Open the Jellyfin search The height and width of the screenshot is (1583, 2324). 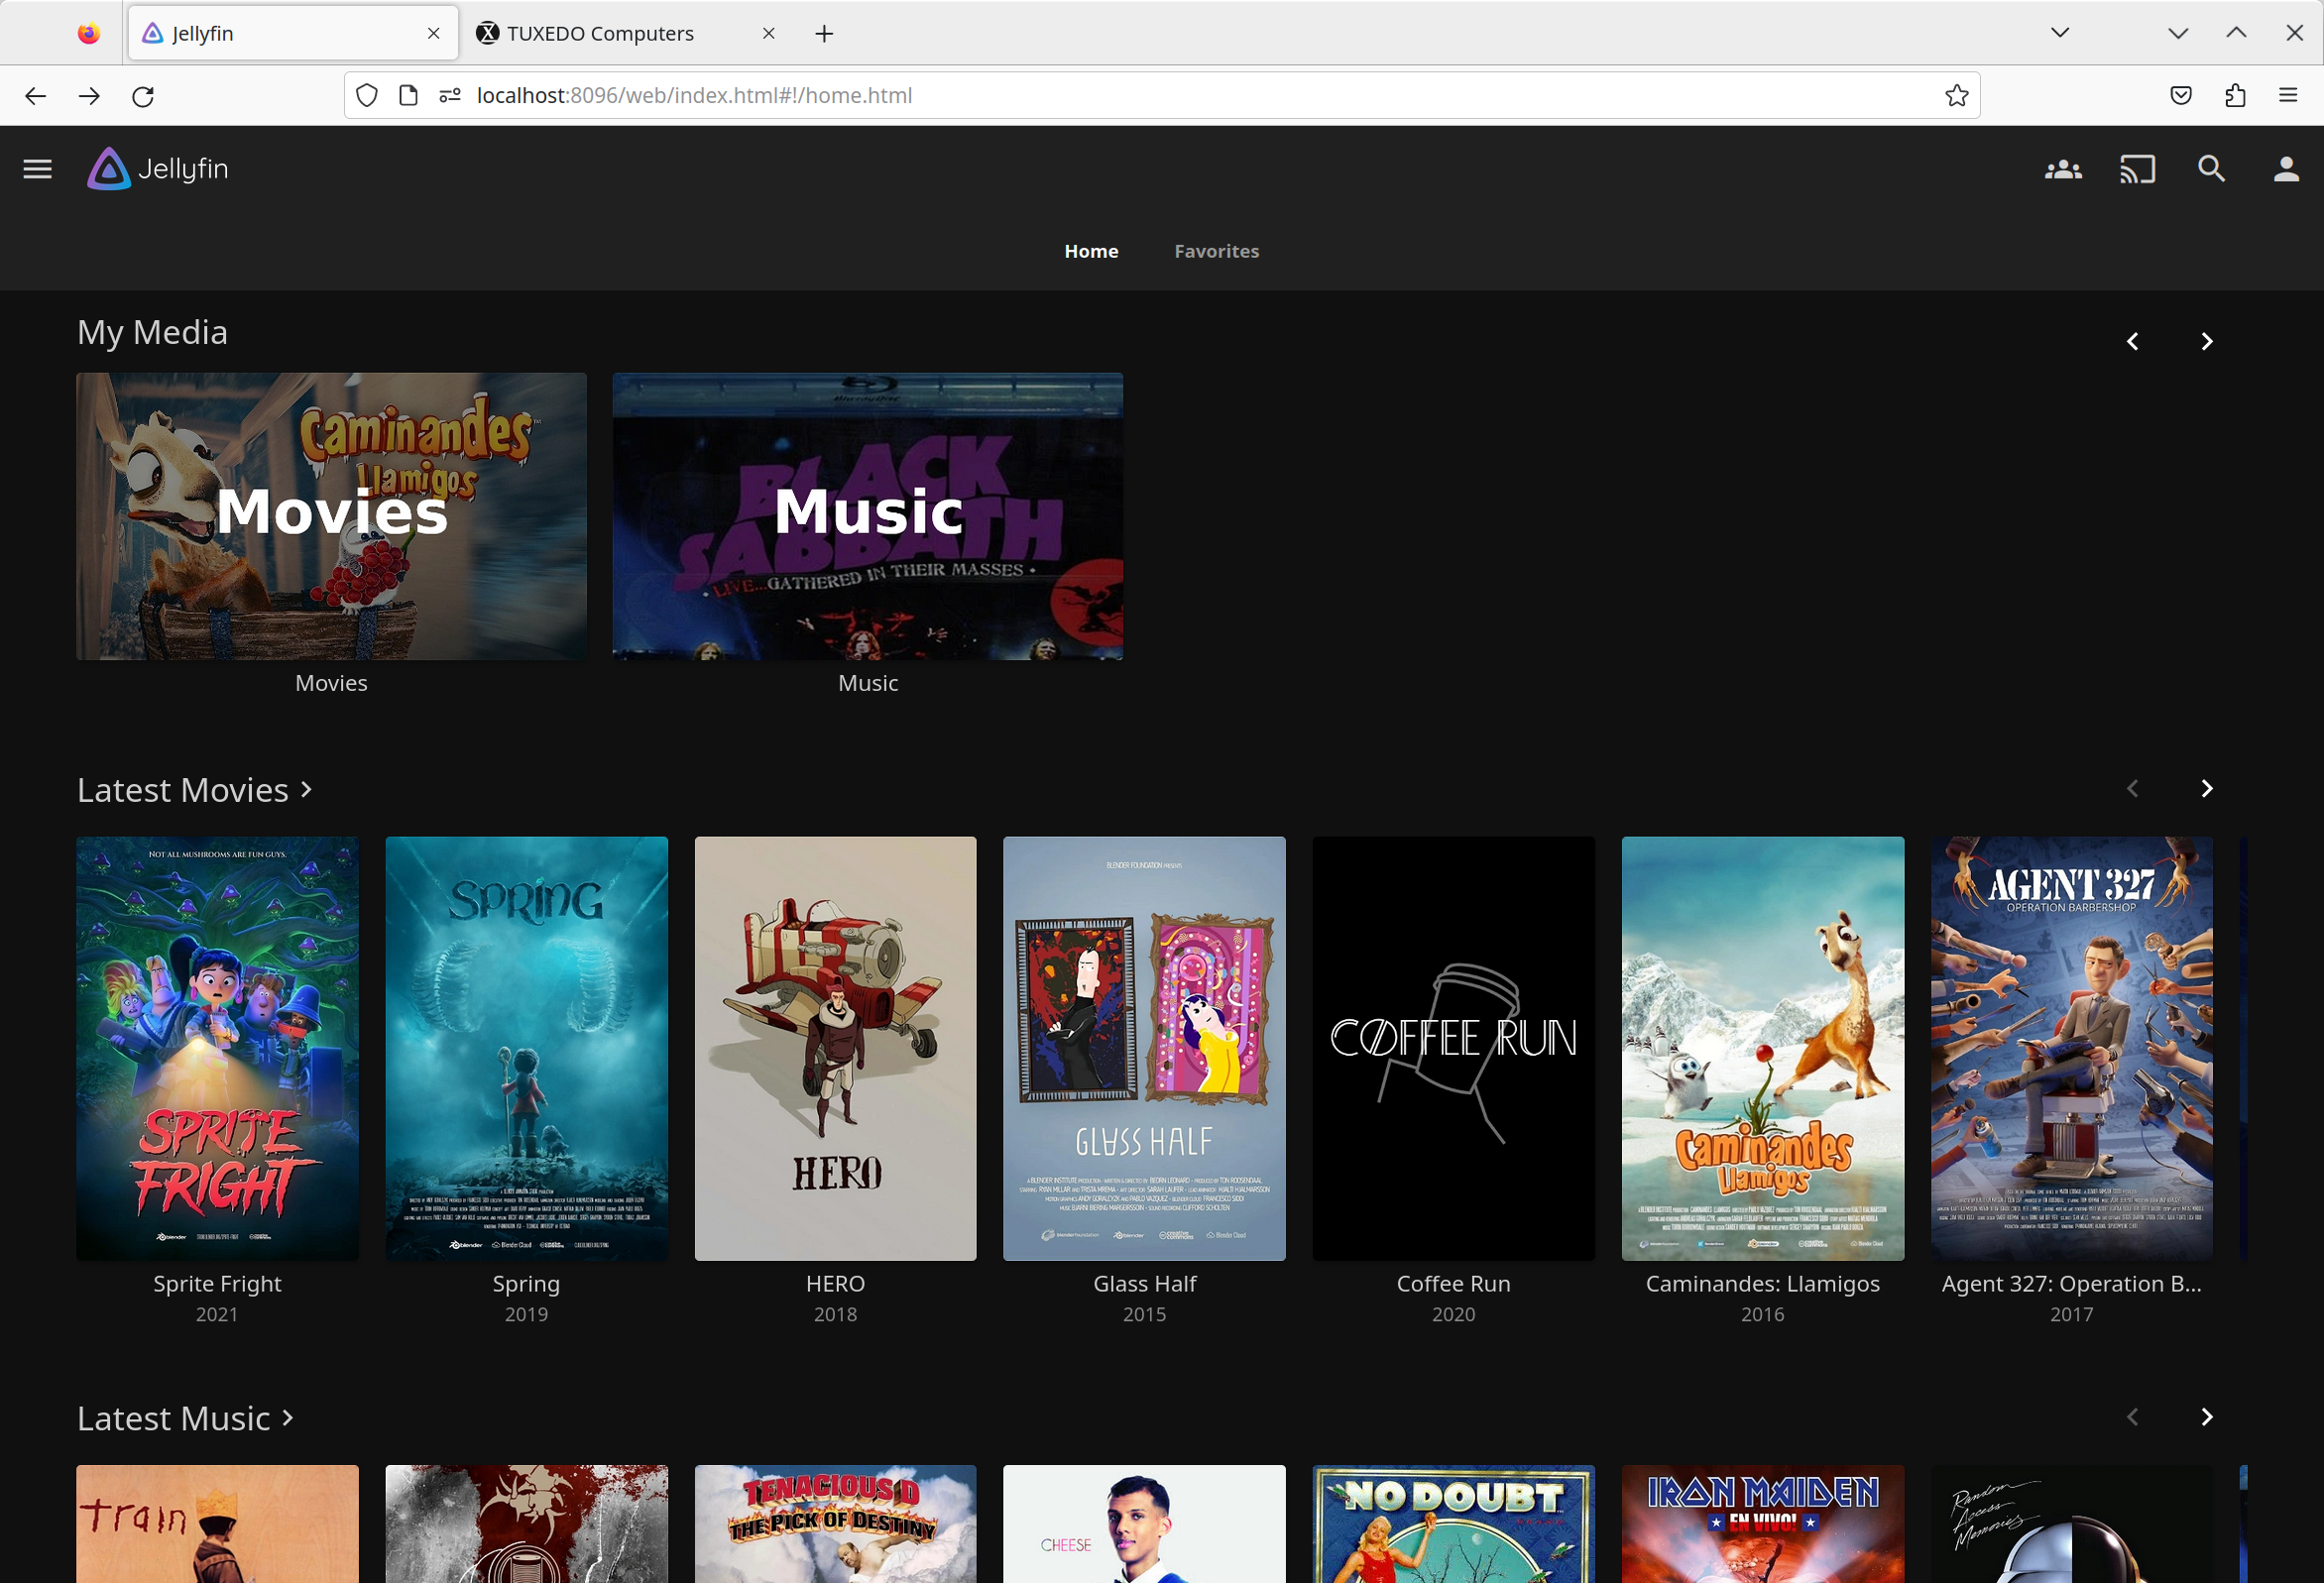(2211, 168)
